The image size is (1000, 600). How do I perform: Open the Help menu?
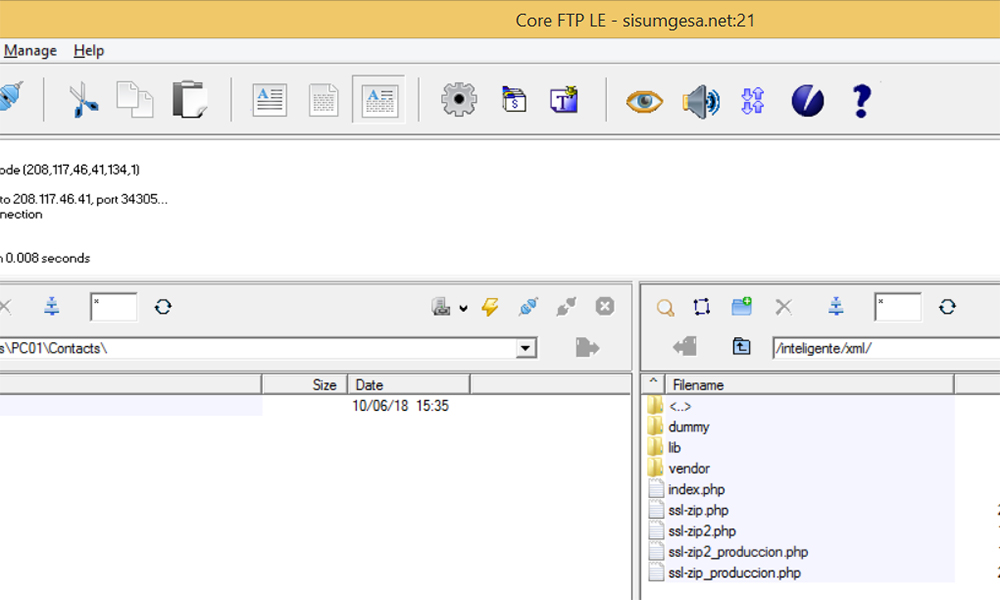(89, 50)
